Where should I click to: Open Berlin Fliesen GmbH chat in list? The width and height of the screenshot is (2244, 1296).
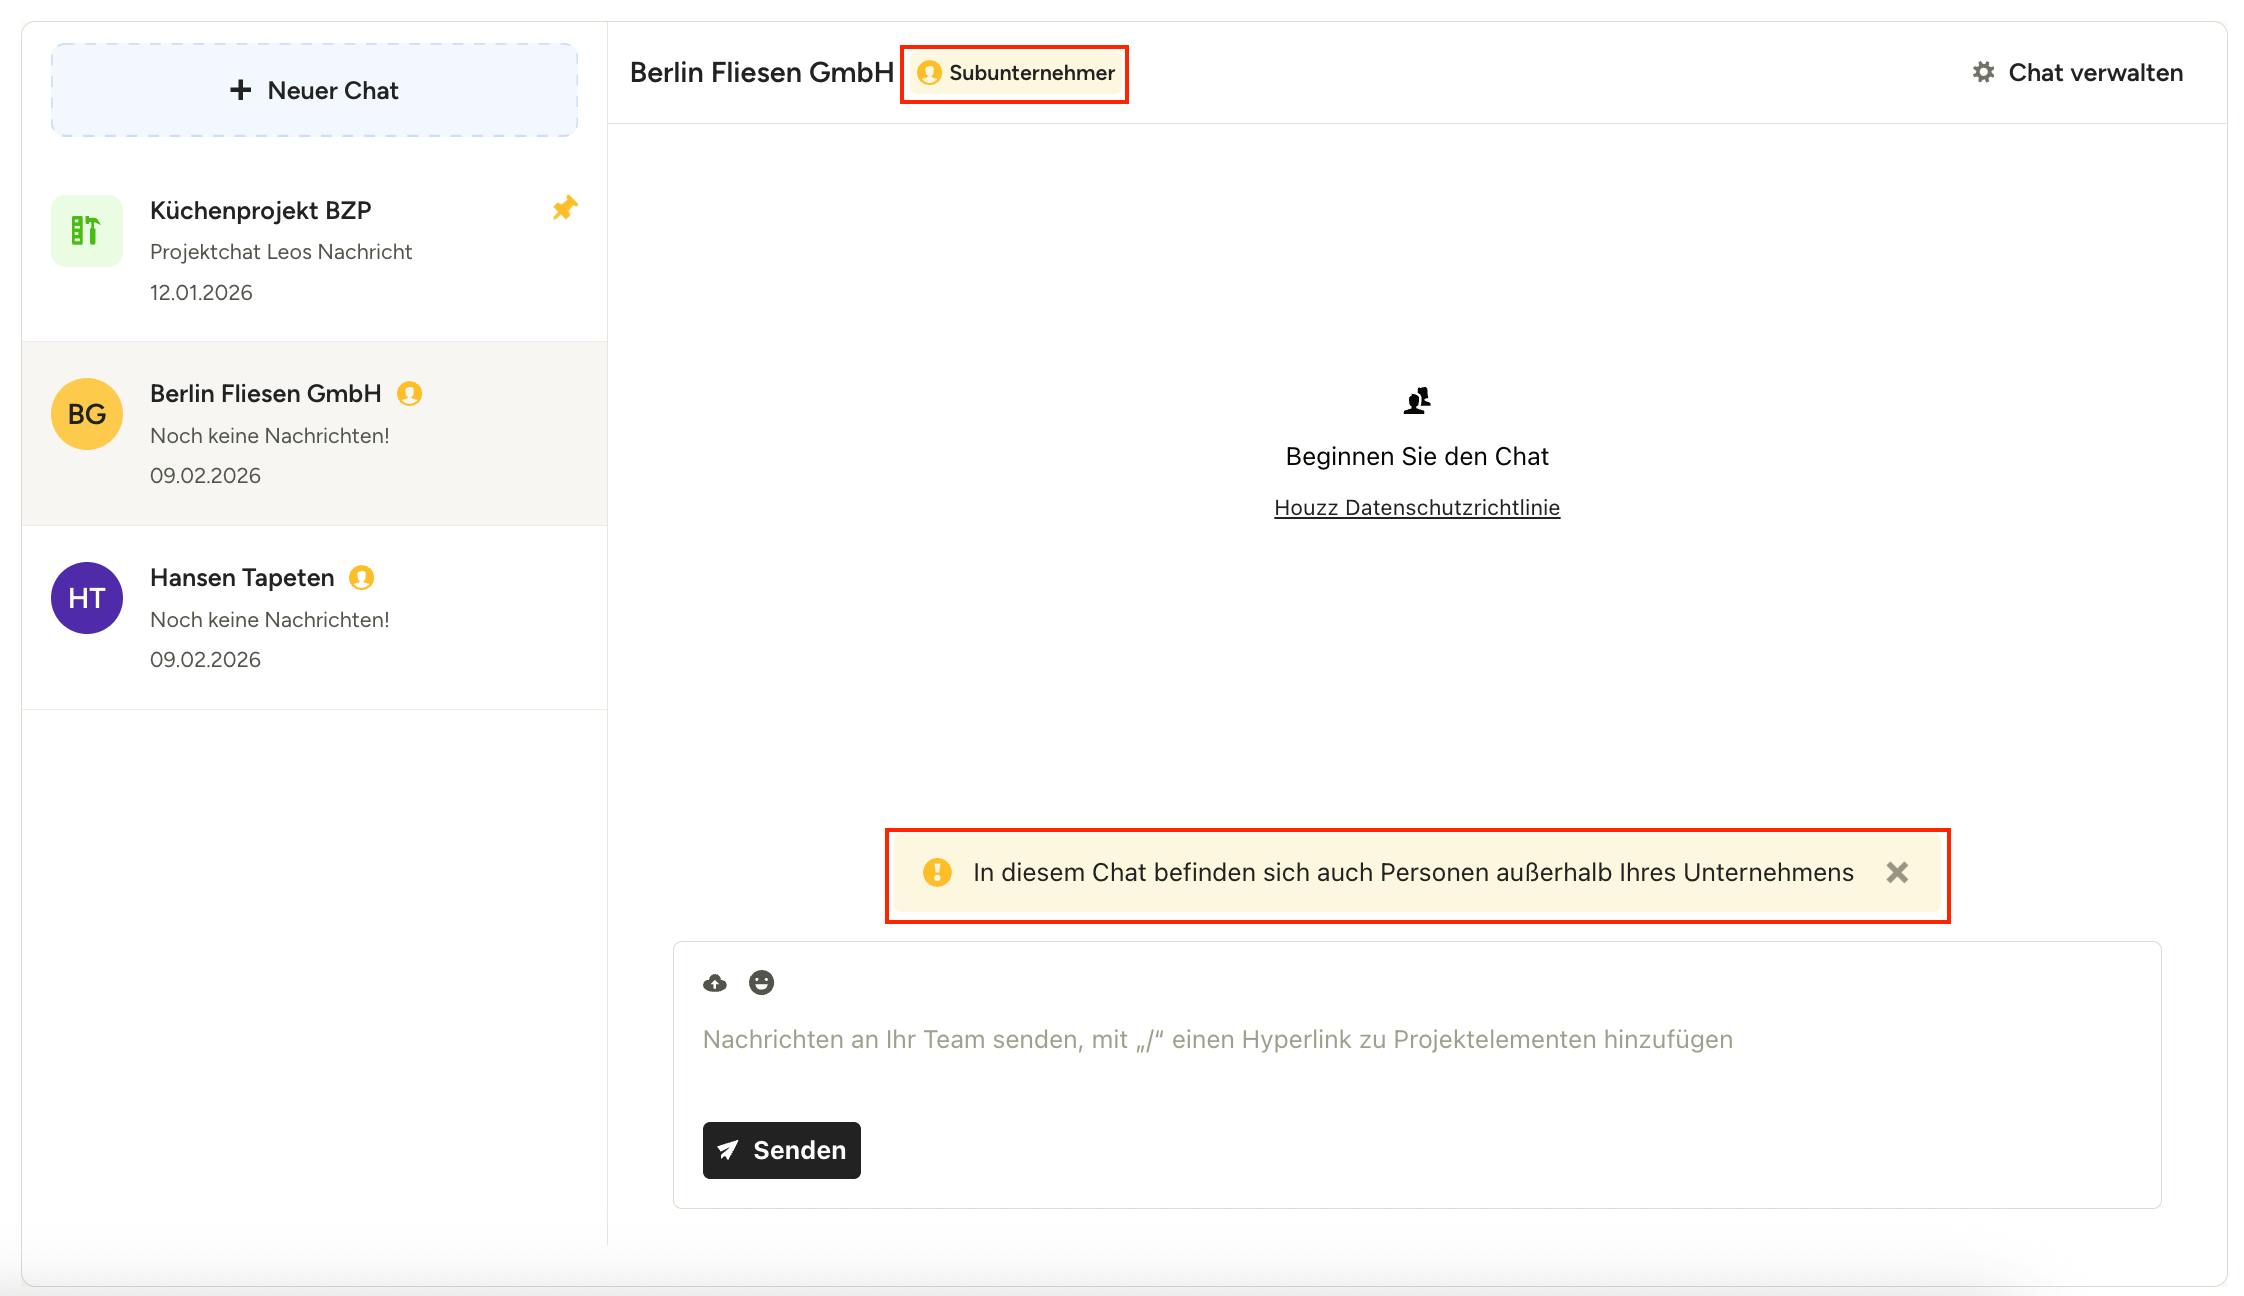coord(314,434)
